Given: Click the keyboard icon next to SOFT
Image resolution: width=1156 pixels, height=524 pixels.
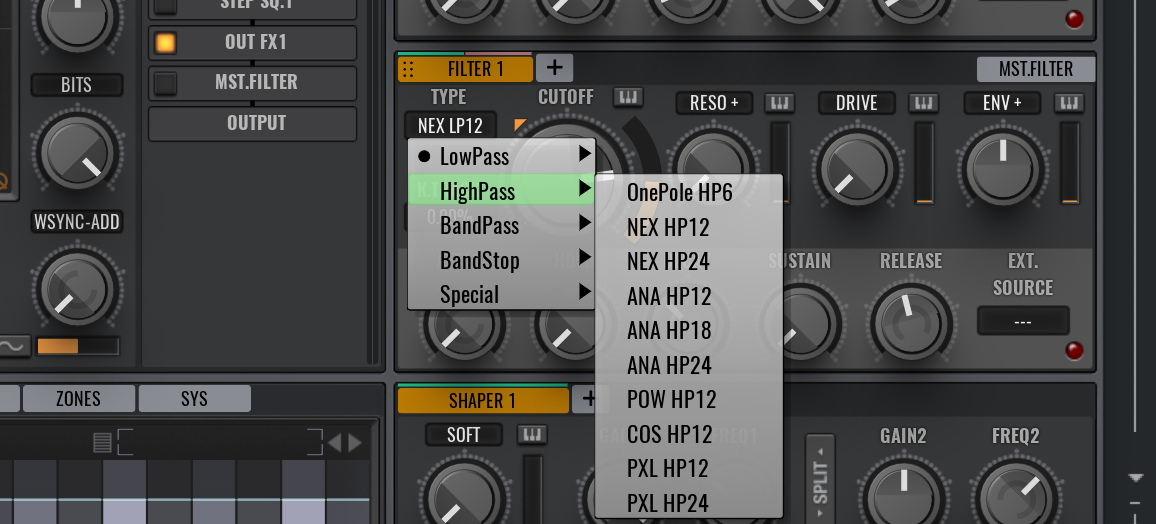Looking at the screenshot, I should pos(532,435).
